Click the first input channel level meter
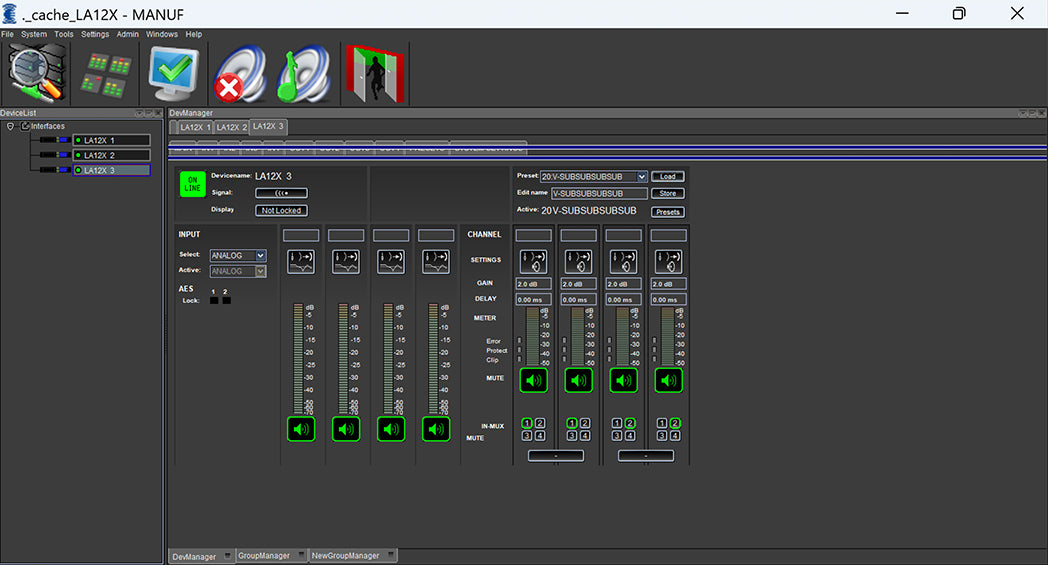This screenshot has width=1048, height=565. tap(297, 358)
